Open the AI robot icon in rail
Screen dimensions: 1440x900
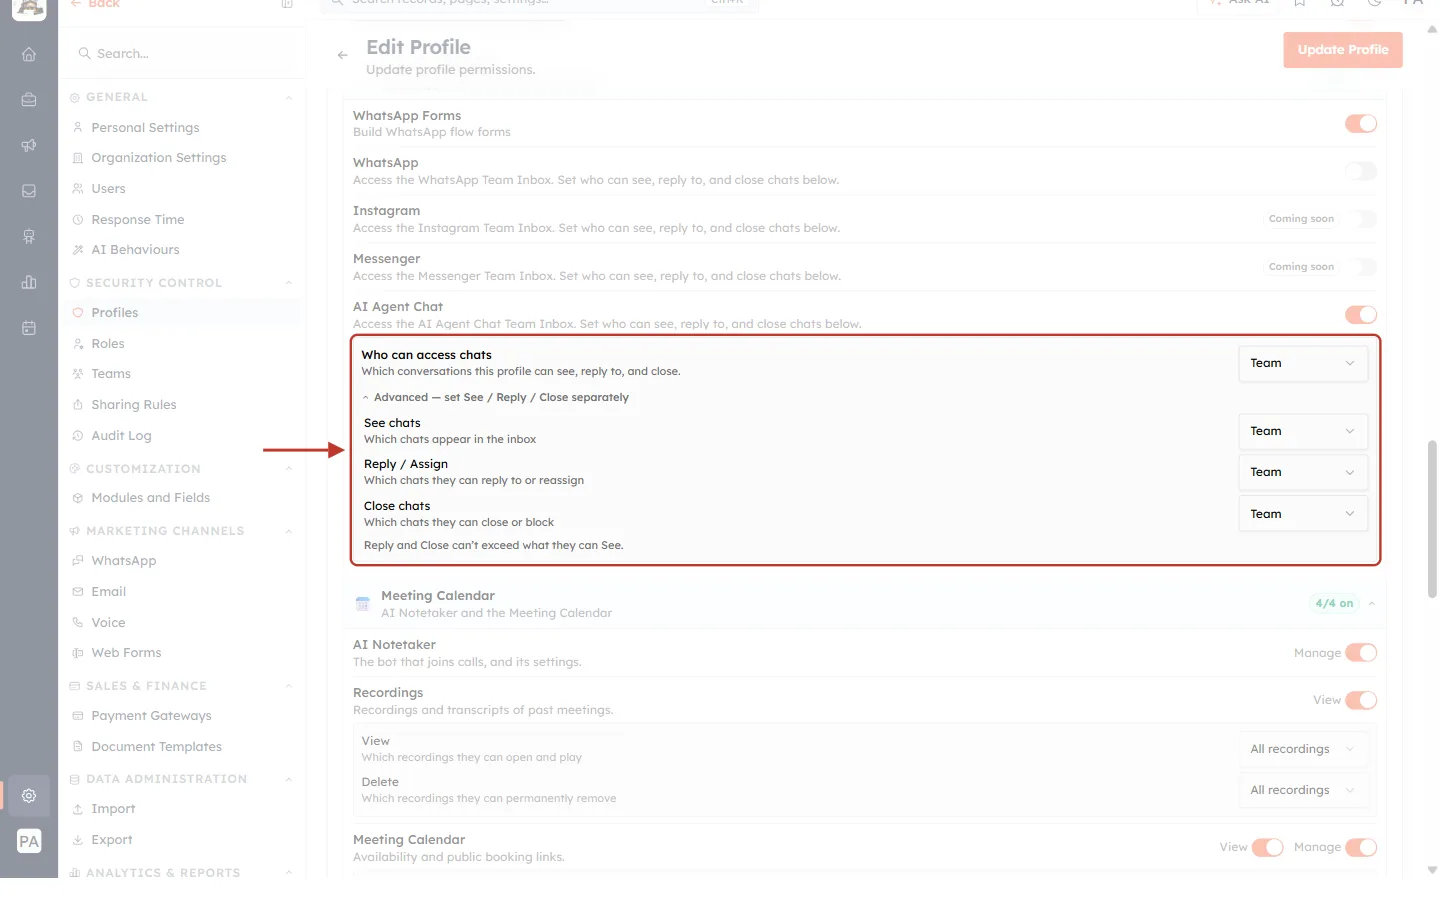pyautogui.click(x=29, y=236)
